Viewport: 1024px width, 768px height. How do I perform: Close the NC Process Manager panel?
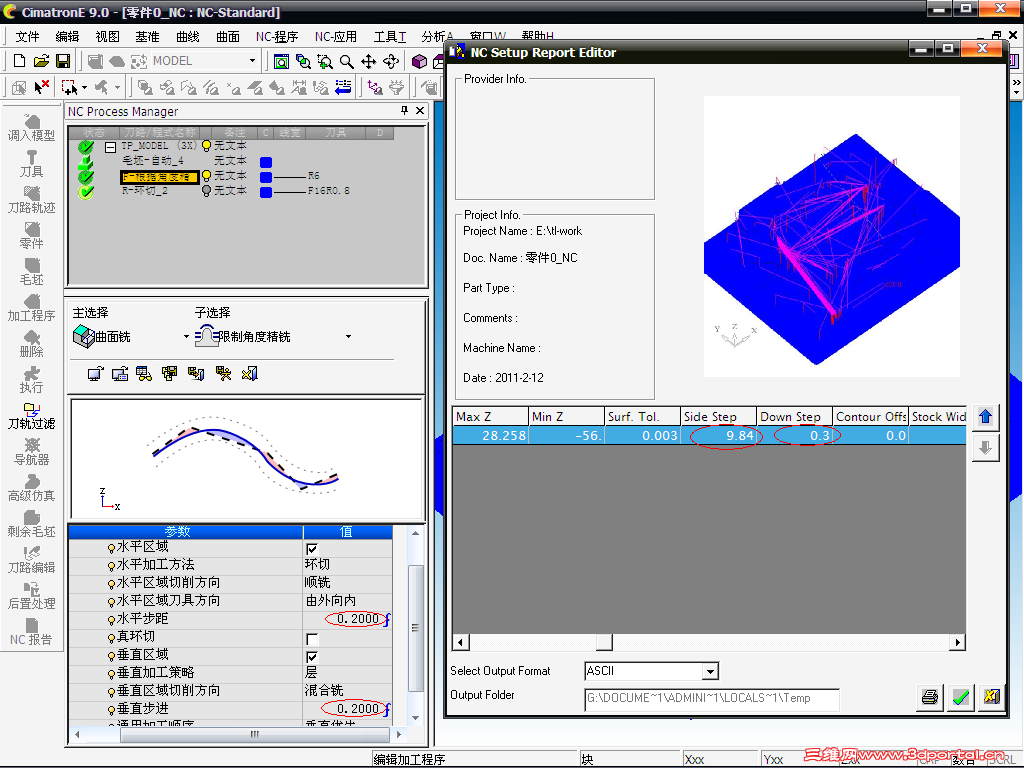(420, 111)
